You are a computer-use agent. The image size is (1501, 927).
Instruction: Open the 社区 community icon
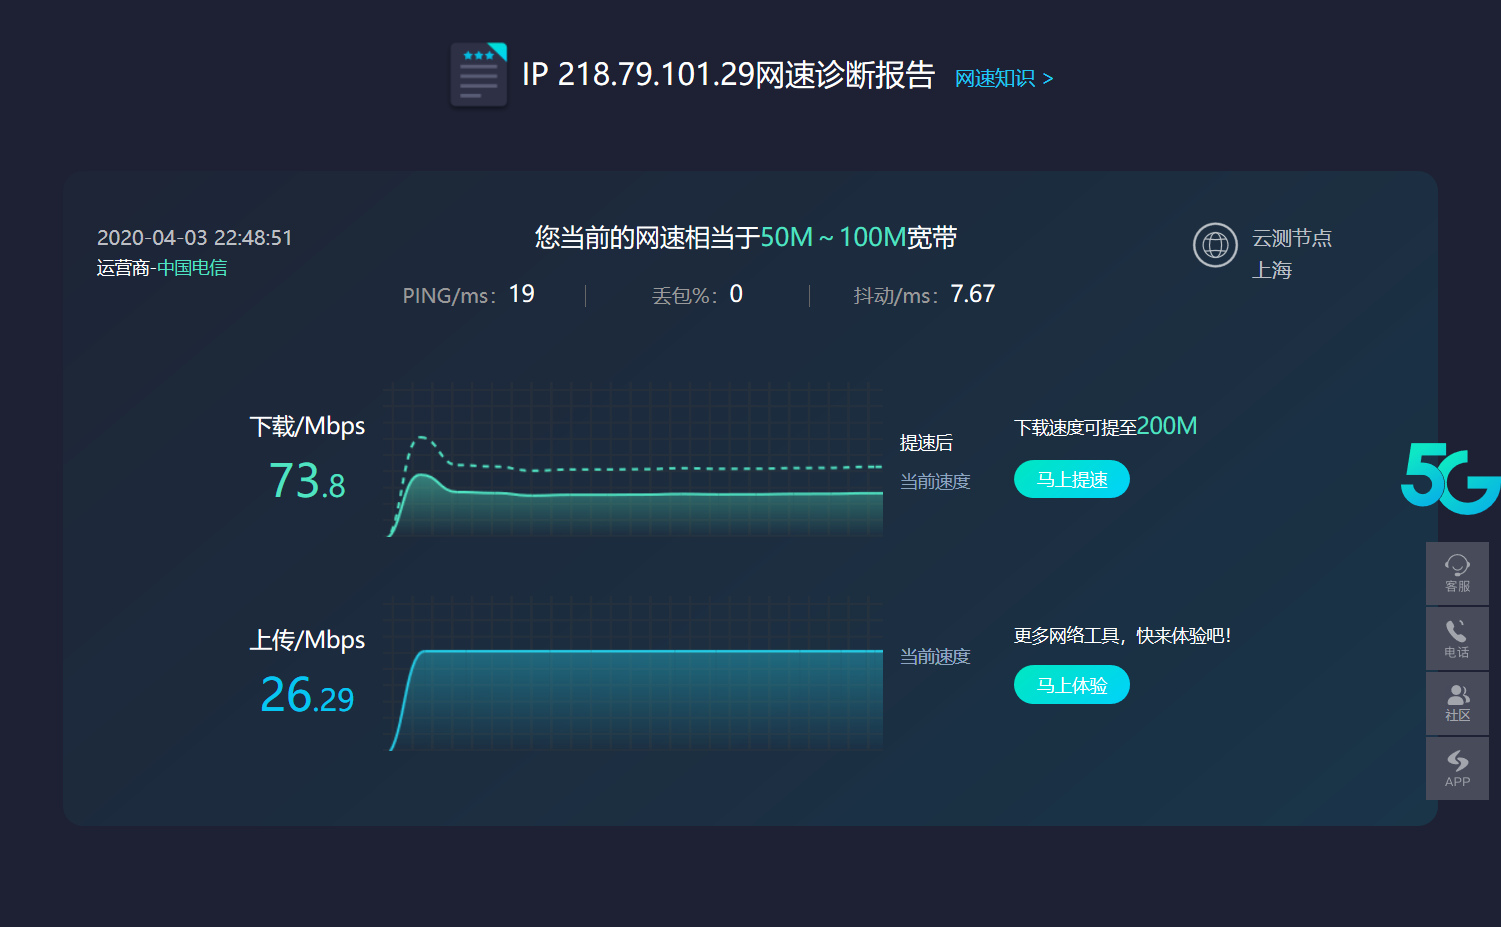[x=1457, y=702]
